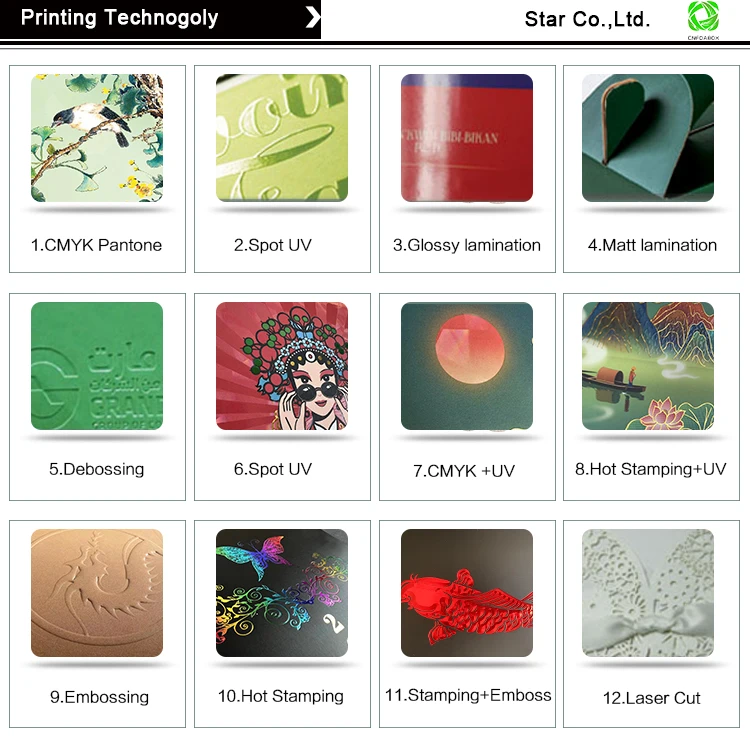Image resolution: width=750 pixels, height=750 pixels.
Task: Click the white lace Laser Cut image
Action: point(648,593)
